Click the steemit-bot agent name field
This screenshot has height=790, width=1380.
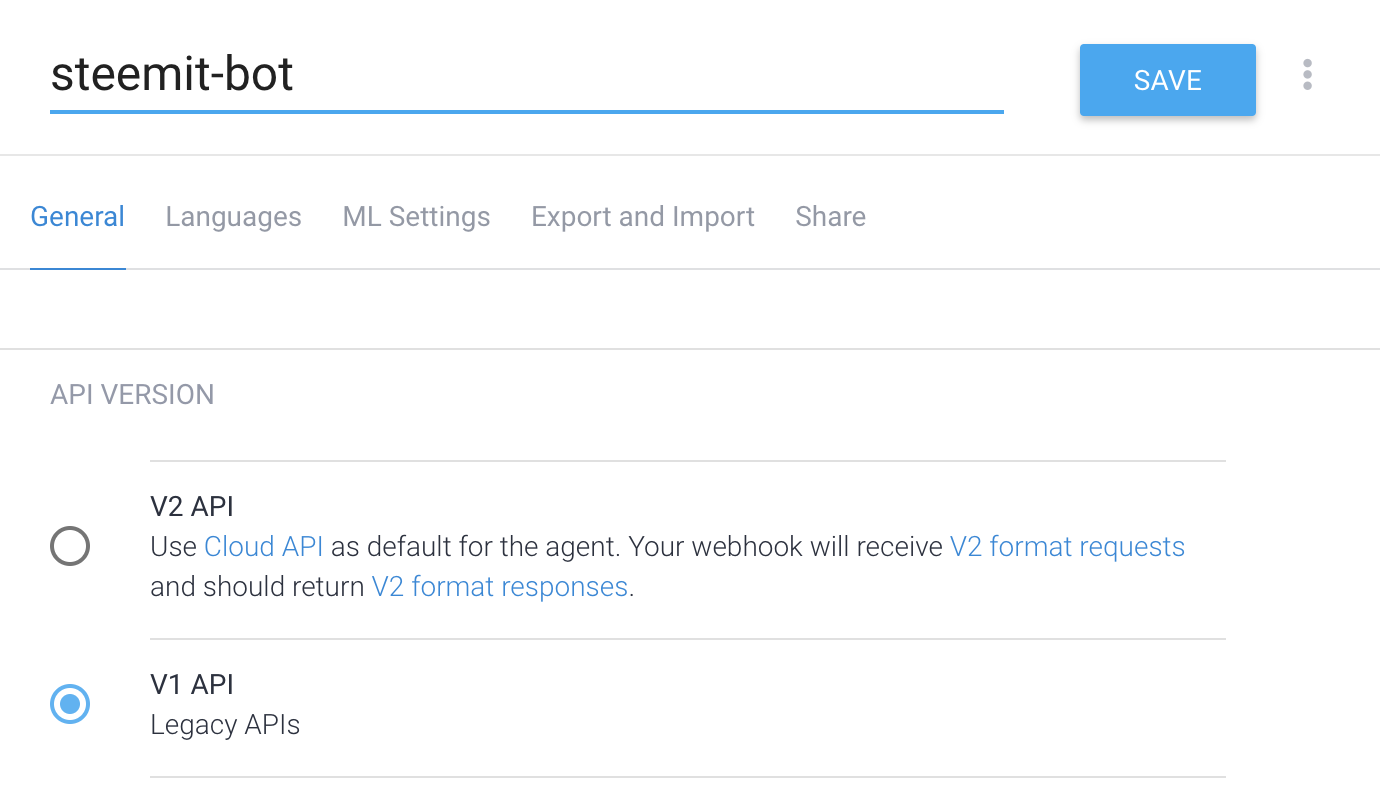pyautogui.click(x=526, y=75)
